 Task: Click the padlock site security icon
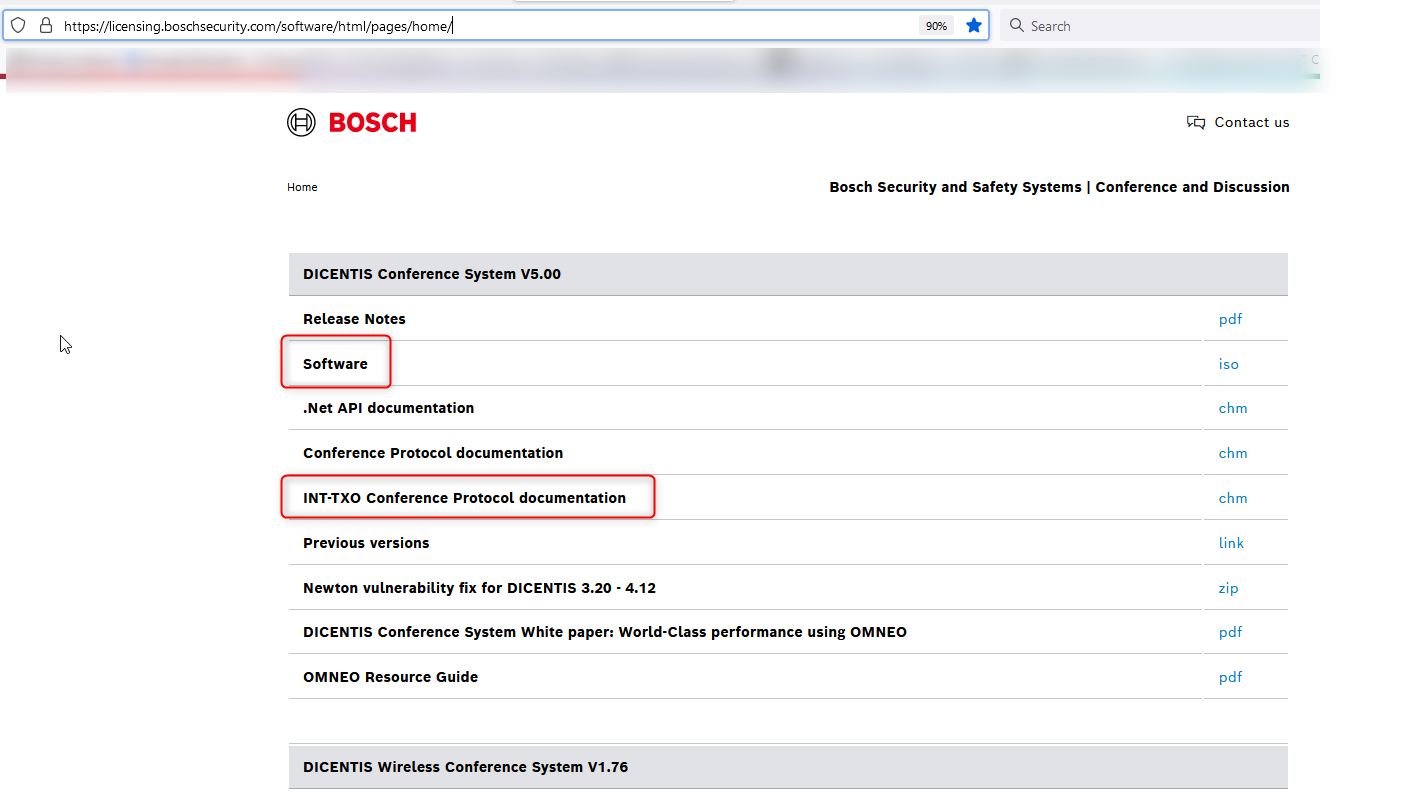pyautogui.click(x=45, y=26)
